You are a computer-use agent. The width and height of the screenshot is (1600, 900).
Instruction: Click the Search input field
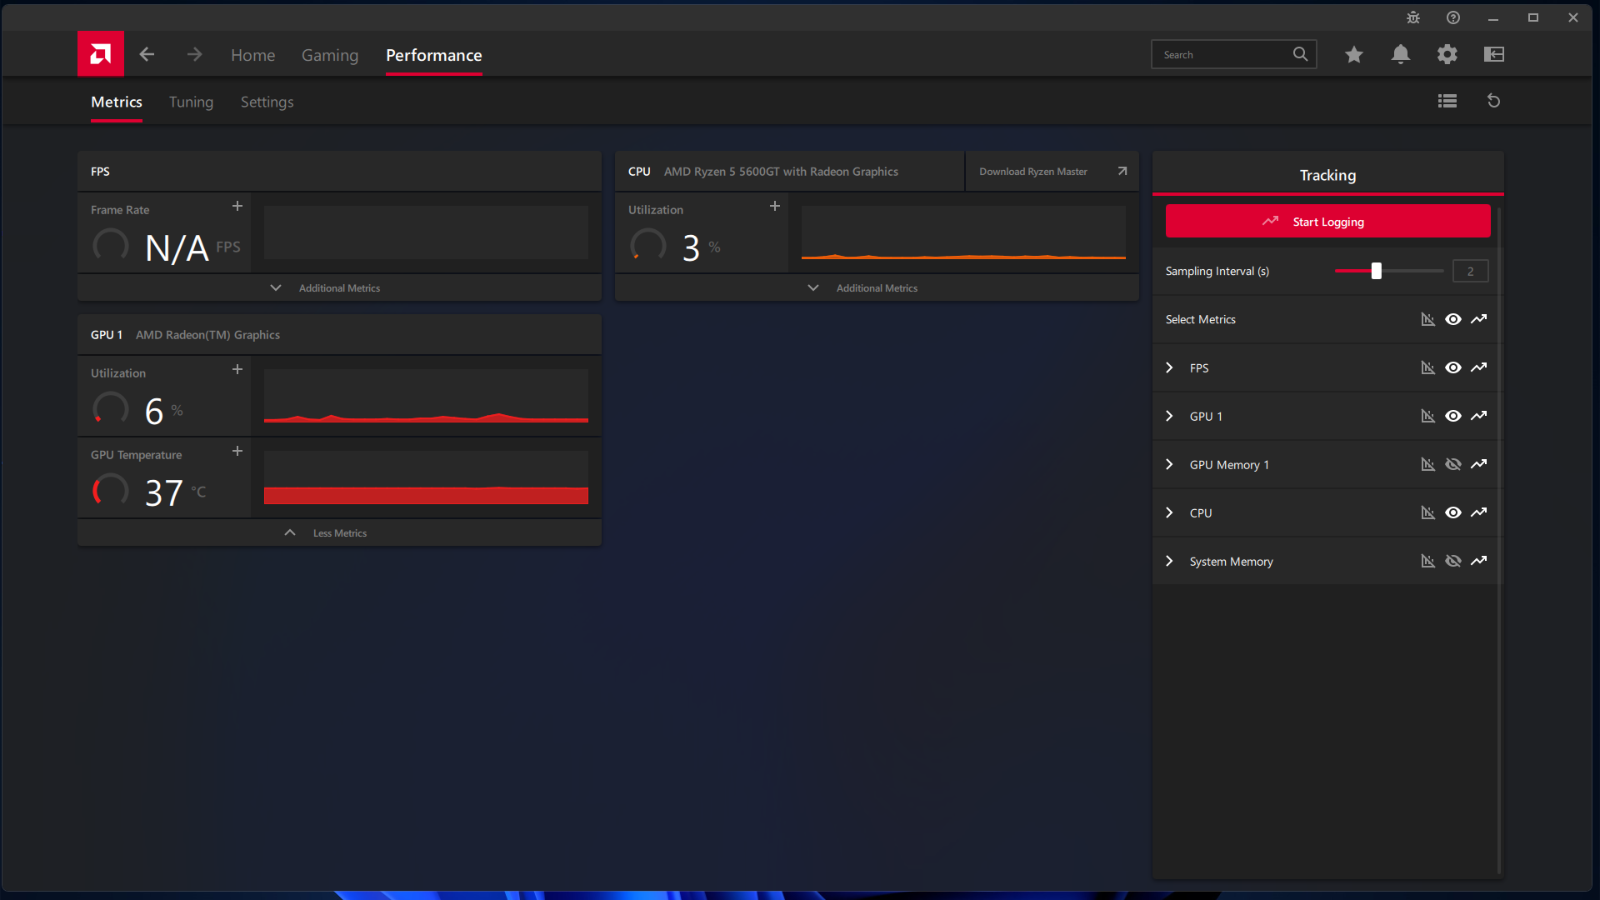point(1234,54)
